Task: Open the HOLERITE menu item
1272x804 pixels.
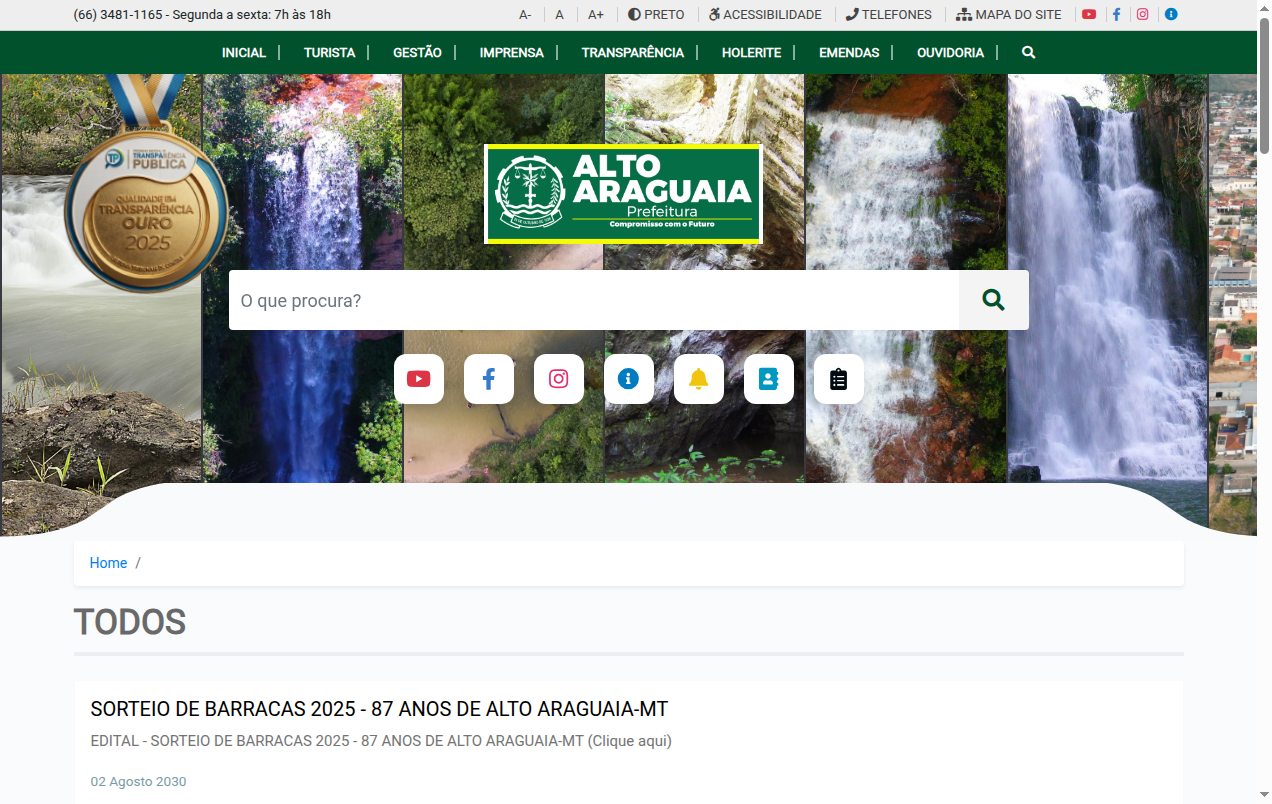Action: point(751,52)
